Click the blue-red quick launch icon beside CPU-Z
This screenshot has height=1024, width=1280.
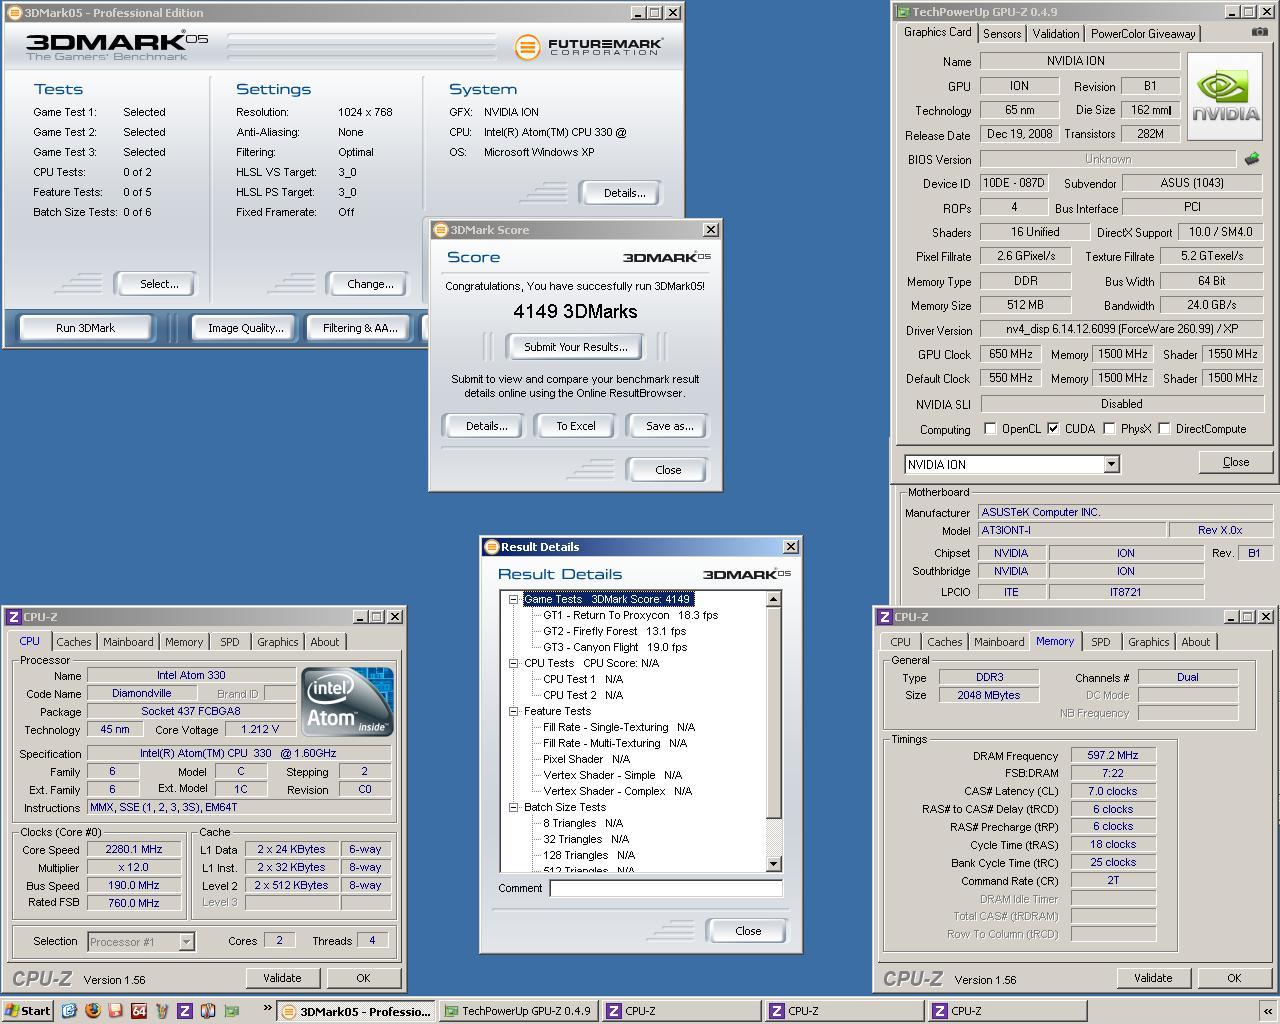(208, 1010)
